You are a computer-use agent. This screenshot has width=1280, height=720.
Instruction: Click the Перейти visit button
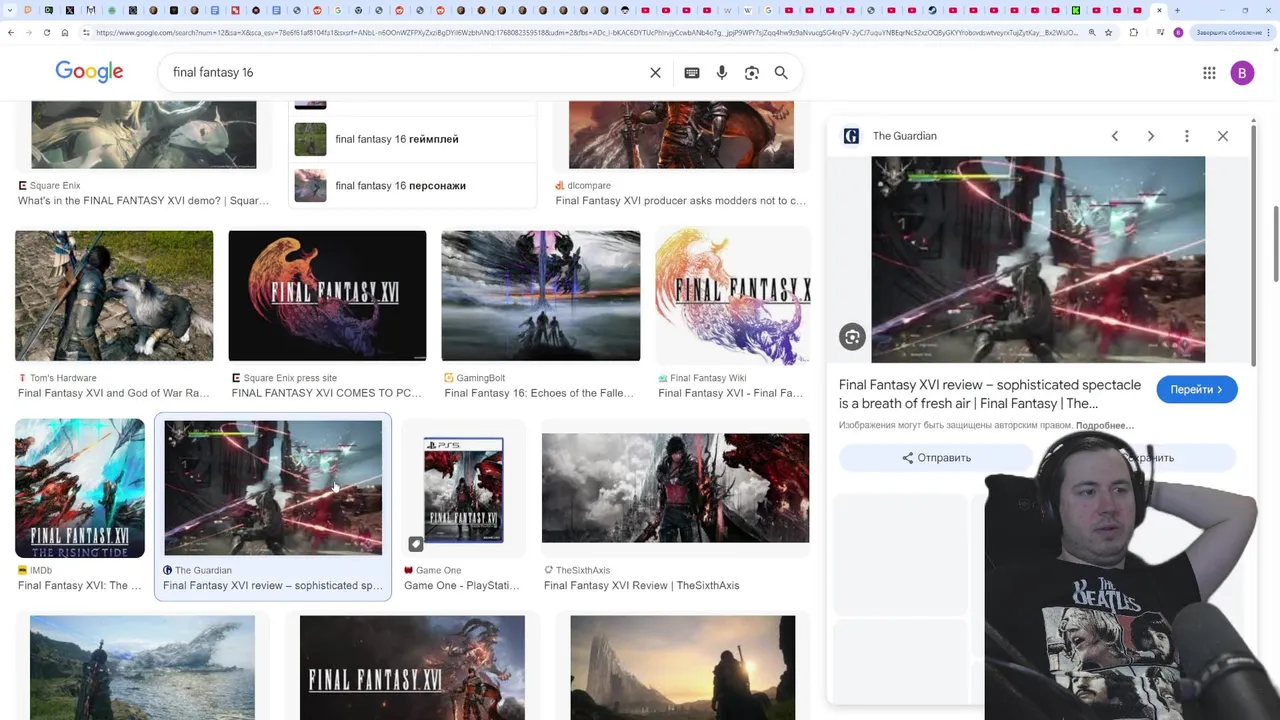click(1197, 390)
